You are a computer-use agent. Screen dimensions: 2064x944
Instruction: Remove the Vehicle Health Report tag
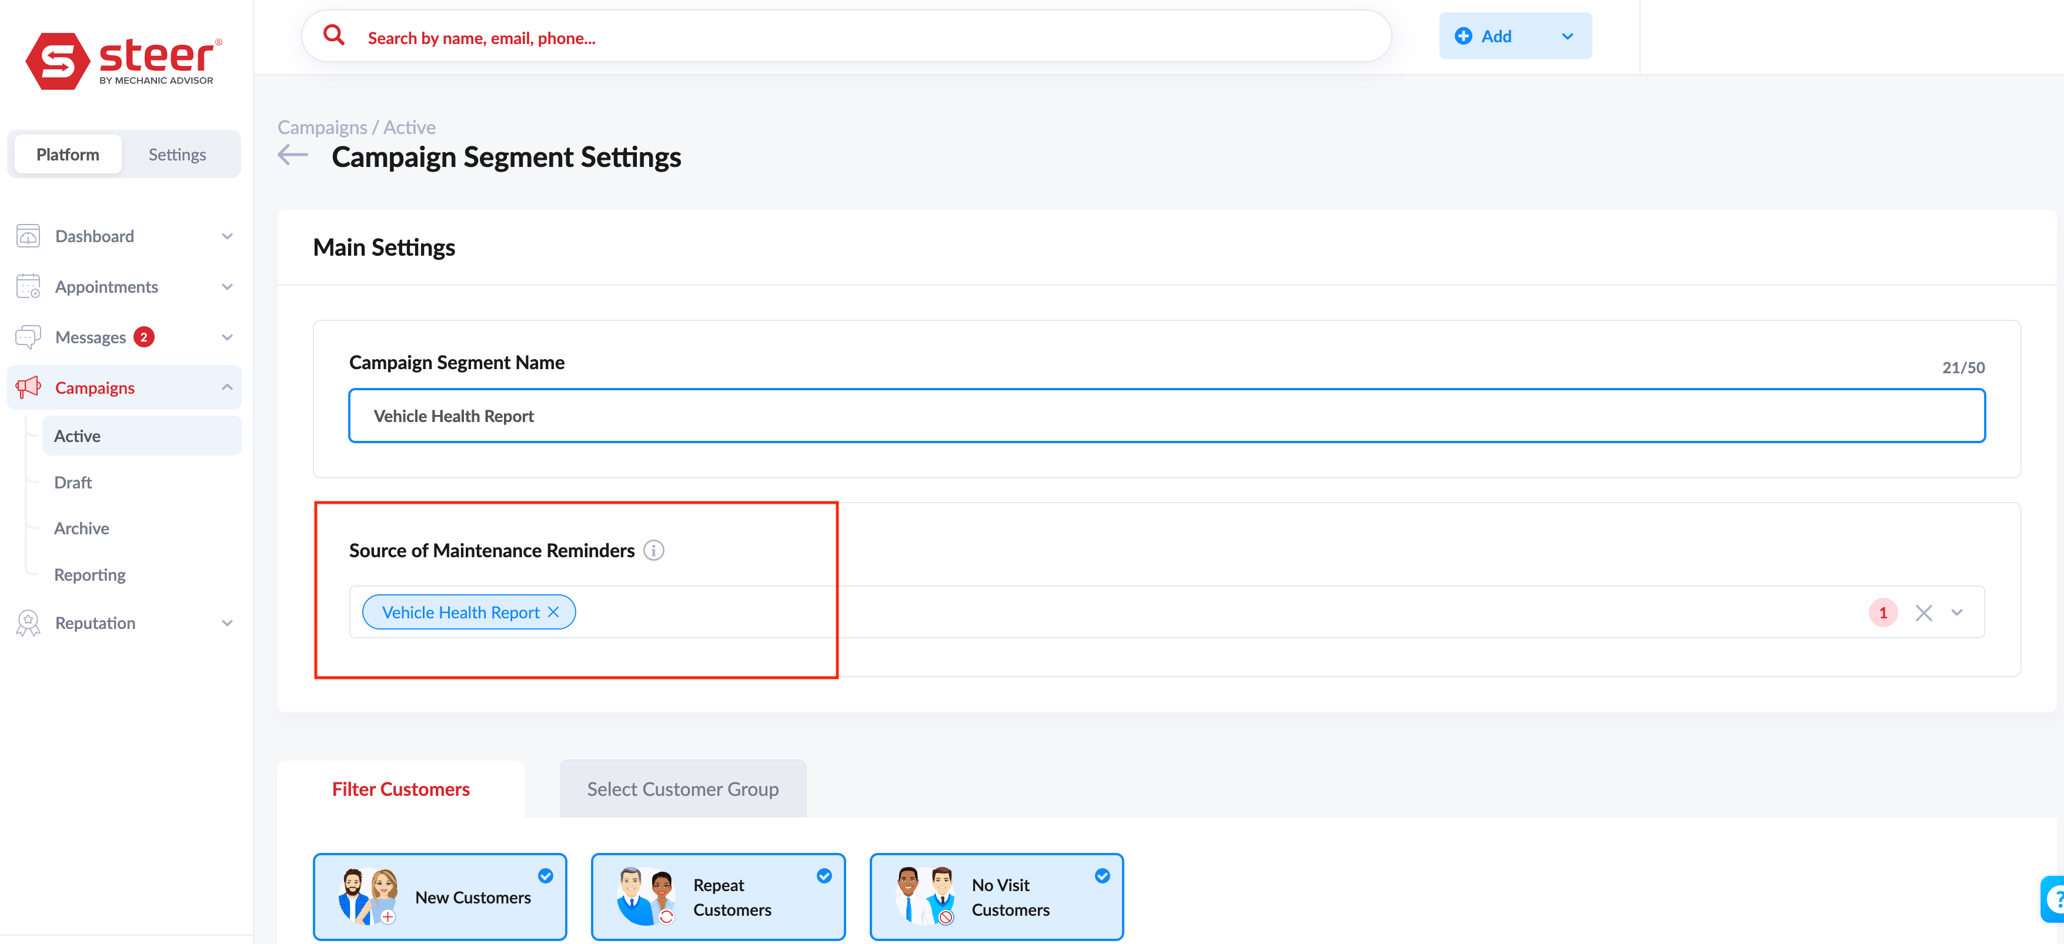[x=554, y=612]
